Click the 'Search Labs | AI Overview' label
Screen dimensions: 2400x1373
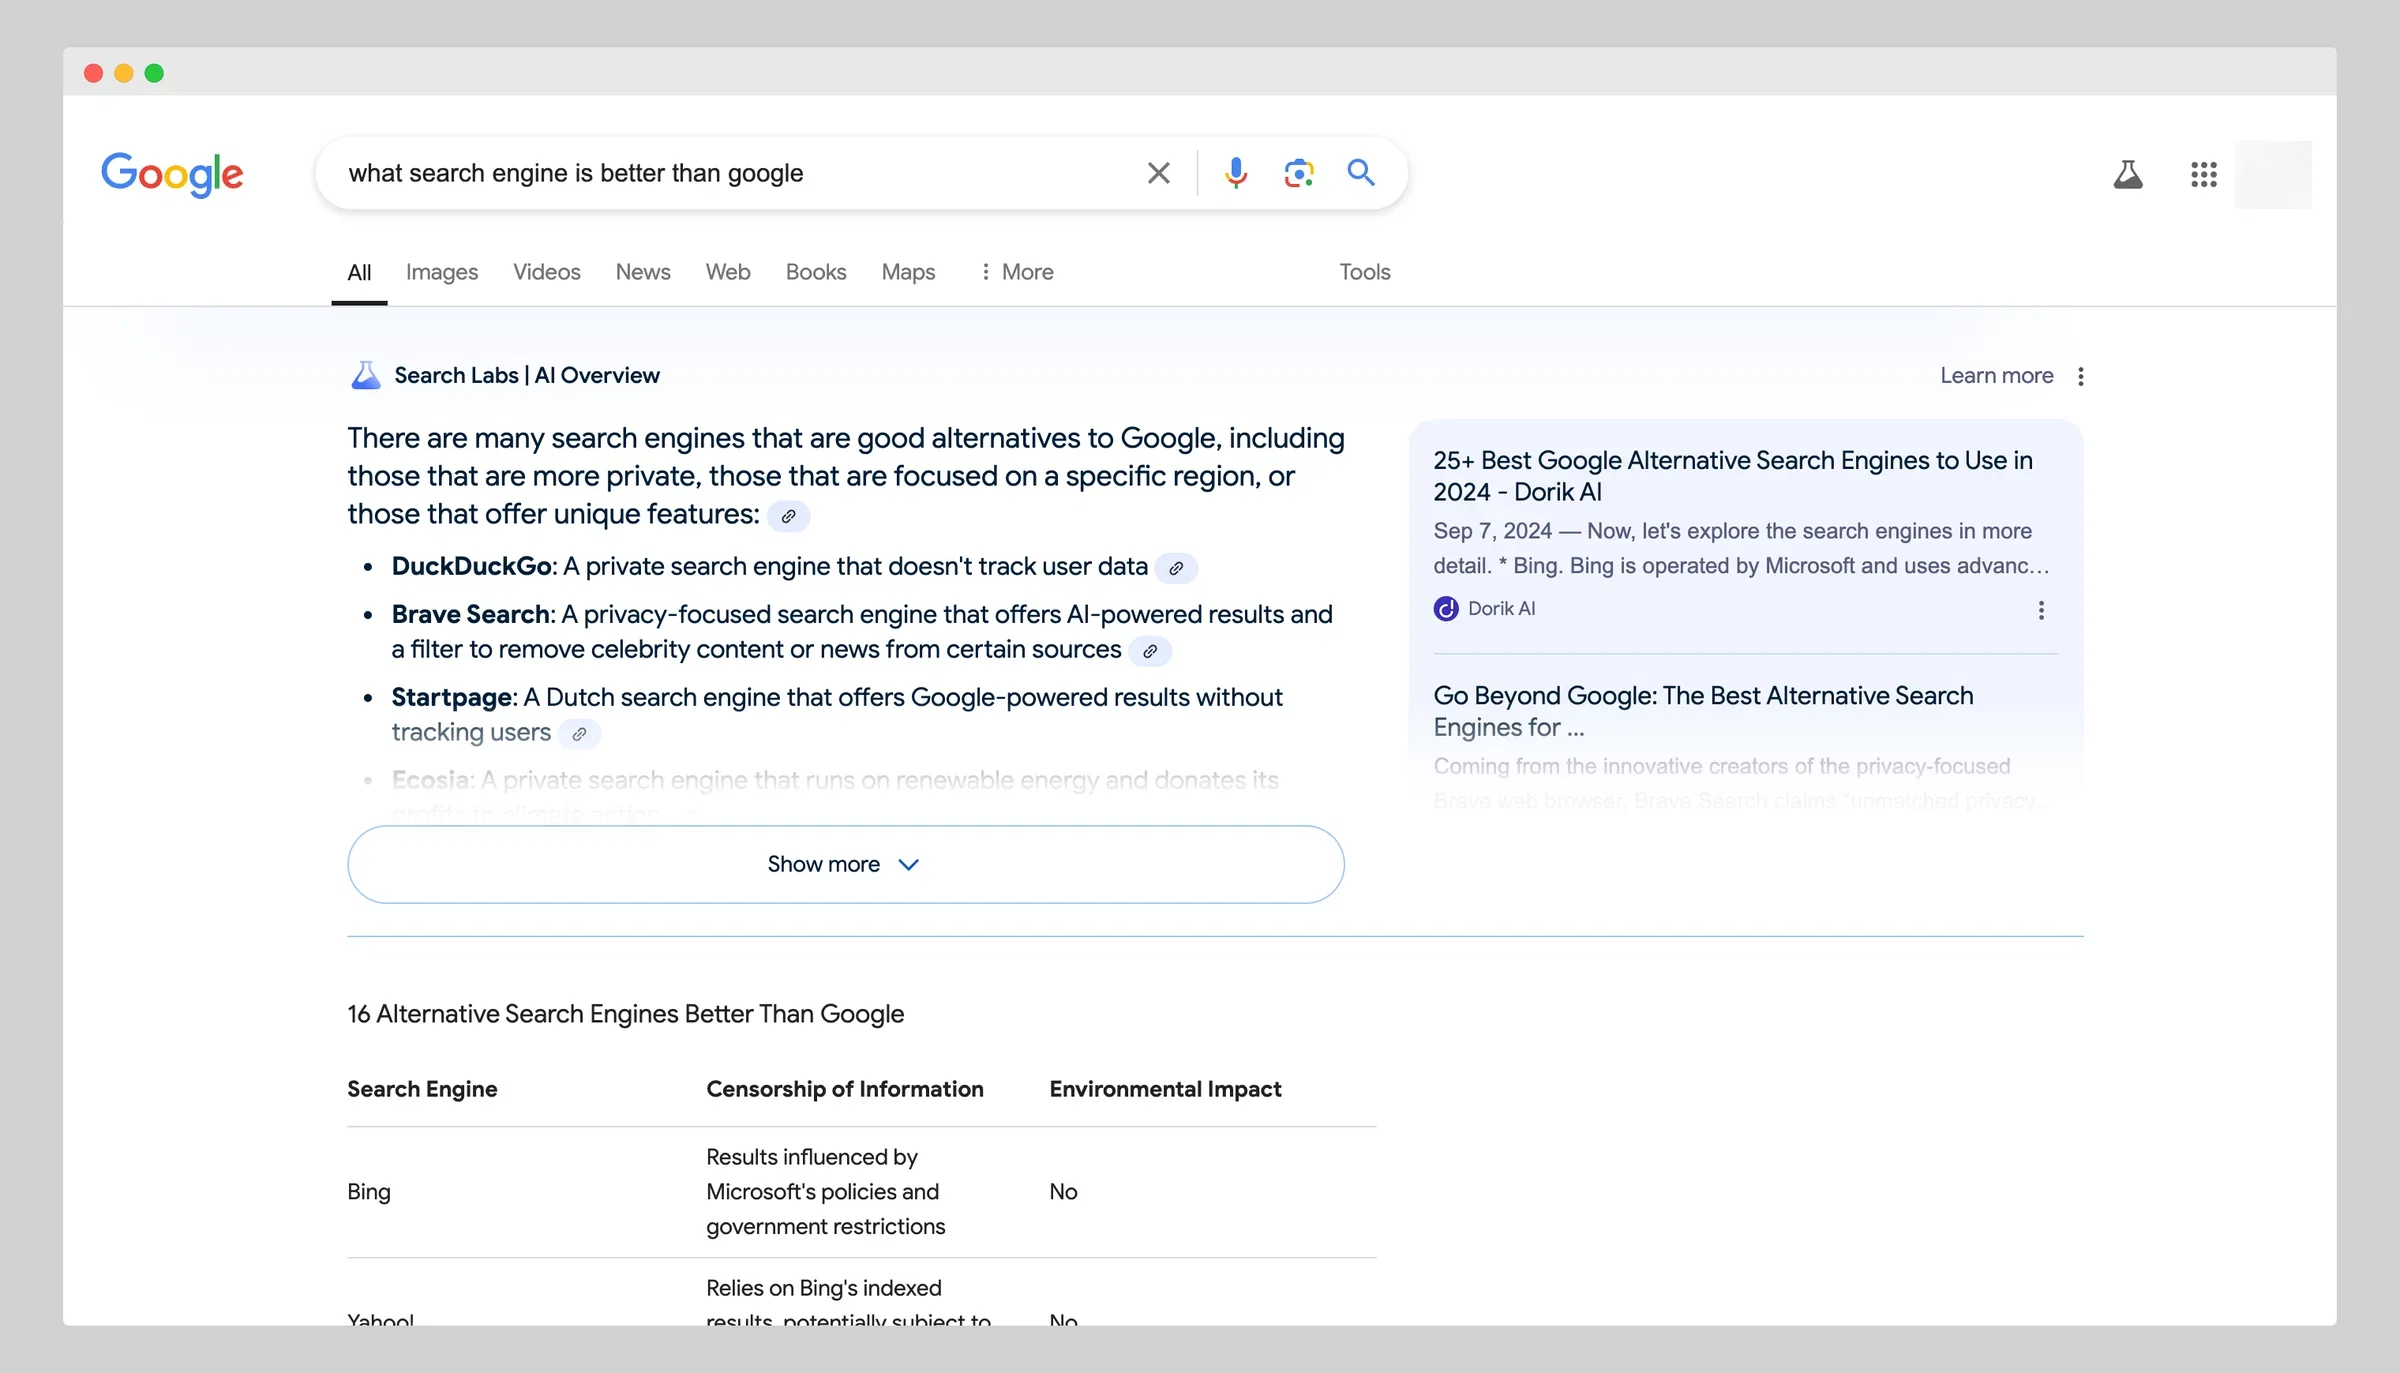click(527, 376)
